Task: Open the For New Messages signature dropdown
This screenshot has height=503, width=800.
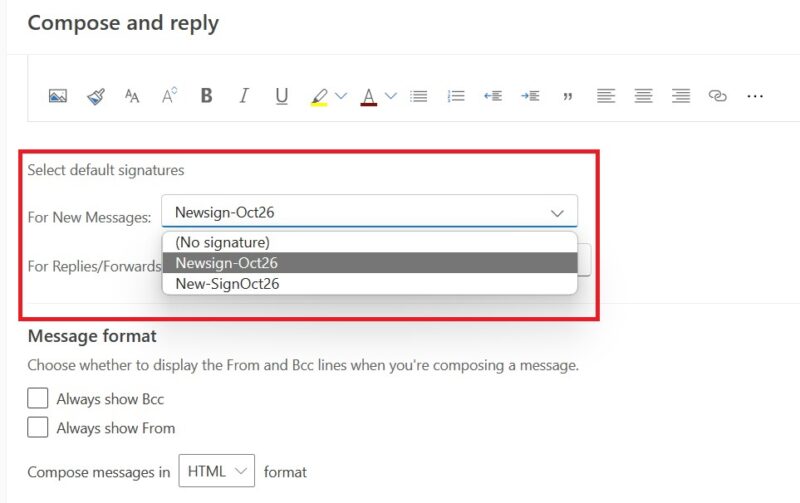Action: coord(369,211)
